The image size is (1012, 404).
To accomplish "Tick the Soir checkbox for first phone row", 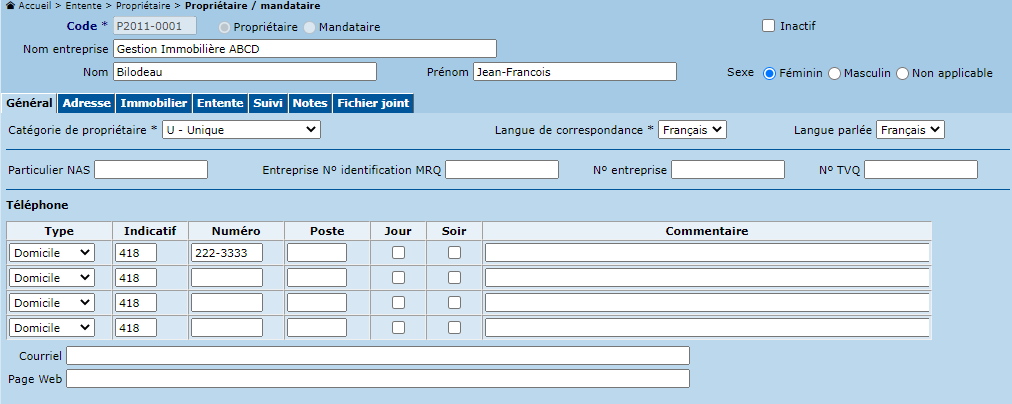I will (454, 253).
